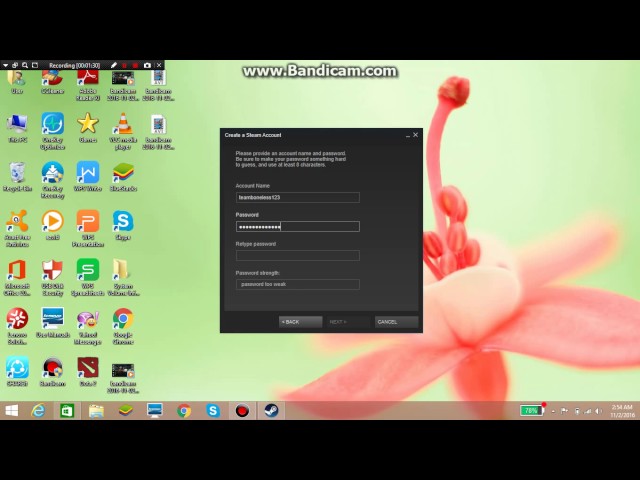The image size is (640, 480).
Task: Click the Retype password field
Action: click(298, 256)
